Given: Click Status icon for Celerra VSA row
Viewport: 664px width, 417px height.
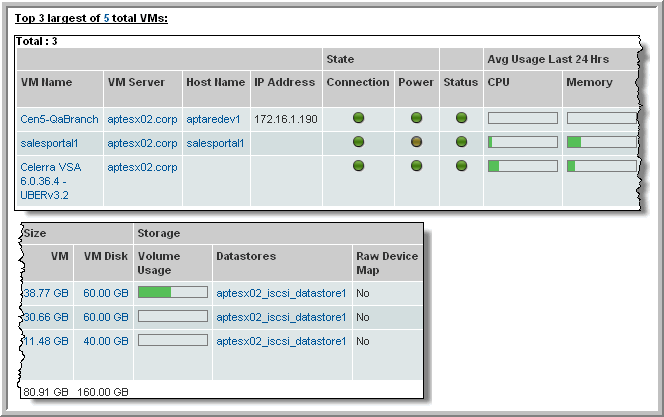Looking at the screenshot, I should coord(461,167).
